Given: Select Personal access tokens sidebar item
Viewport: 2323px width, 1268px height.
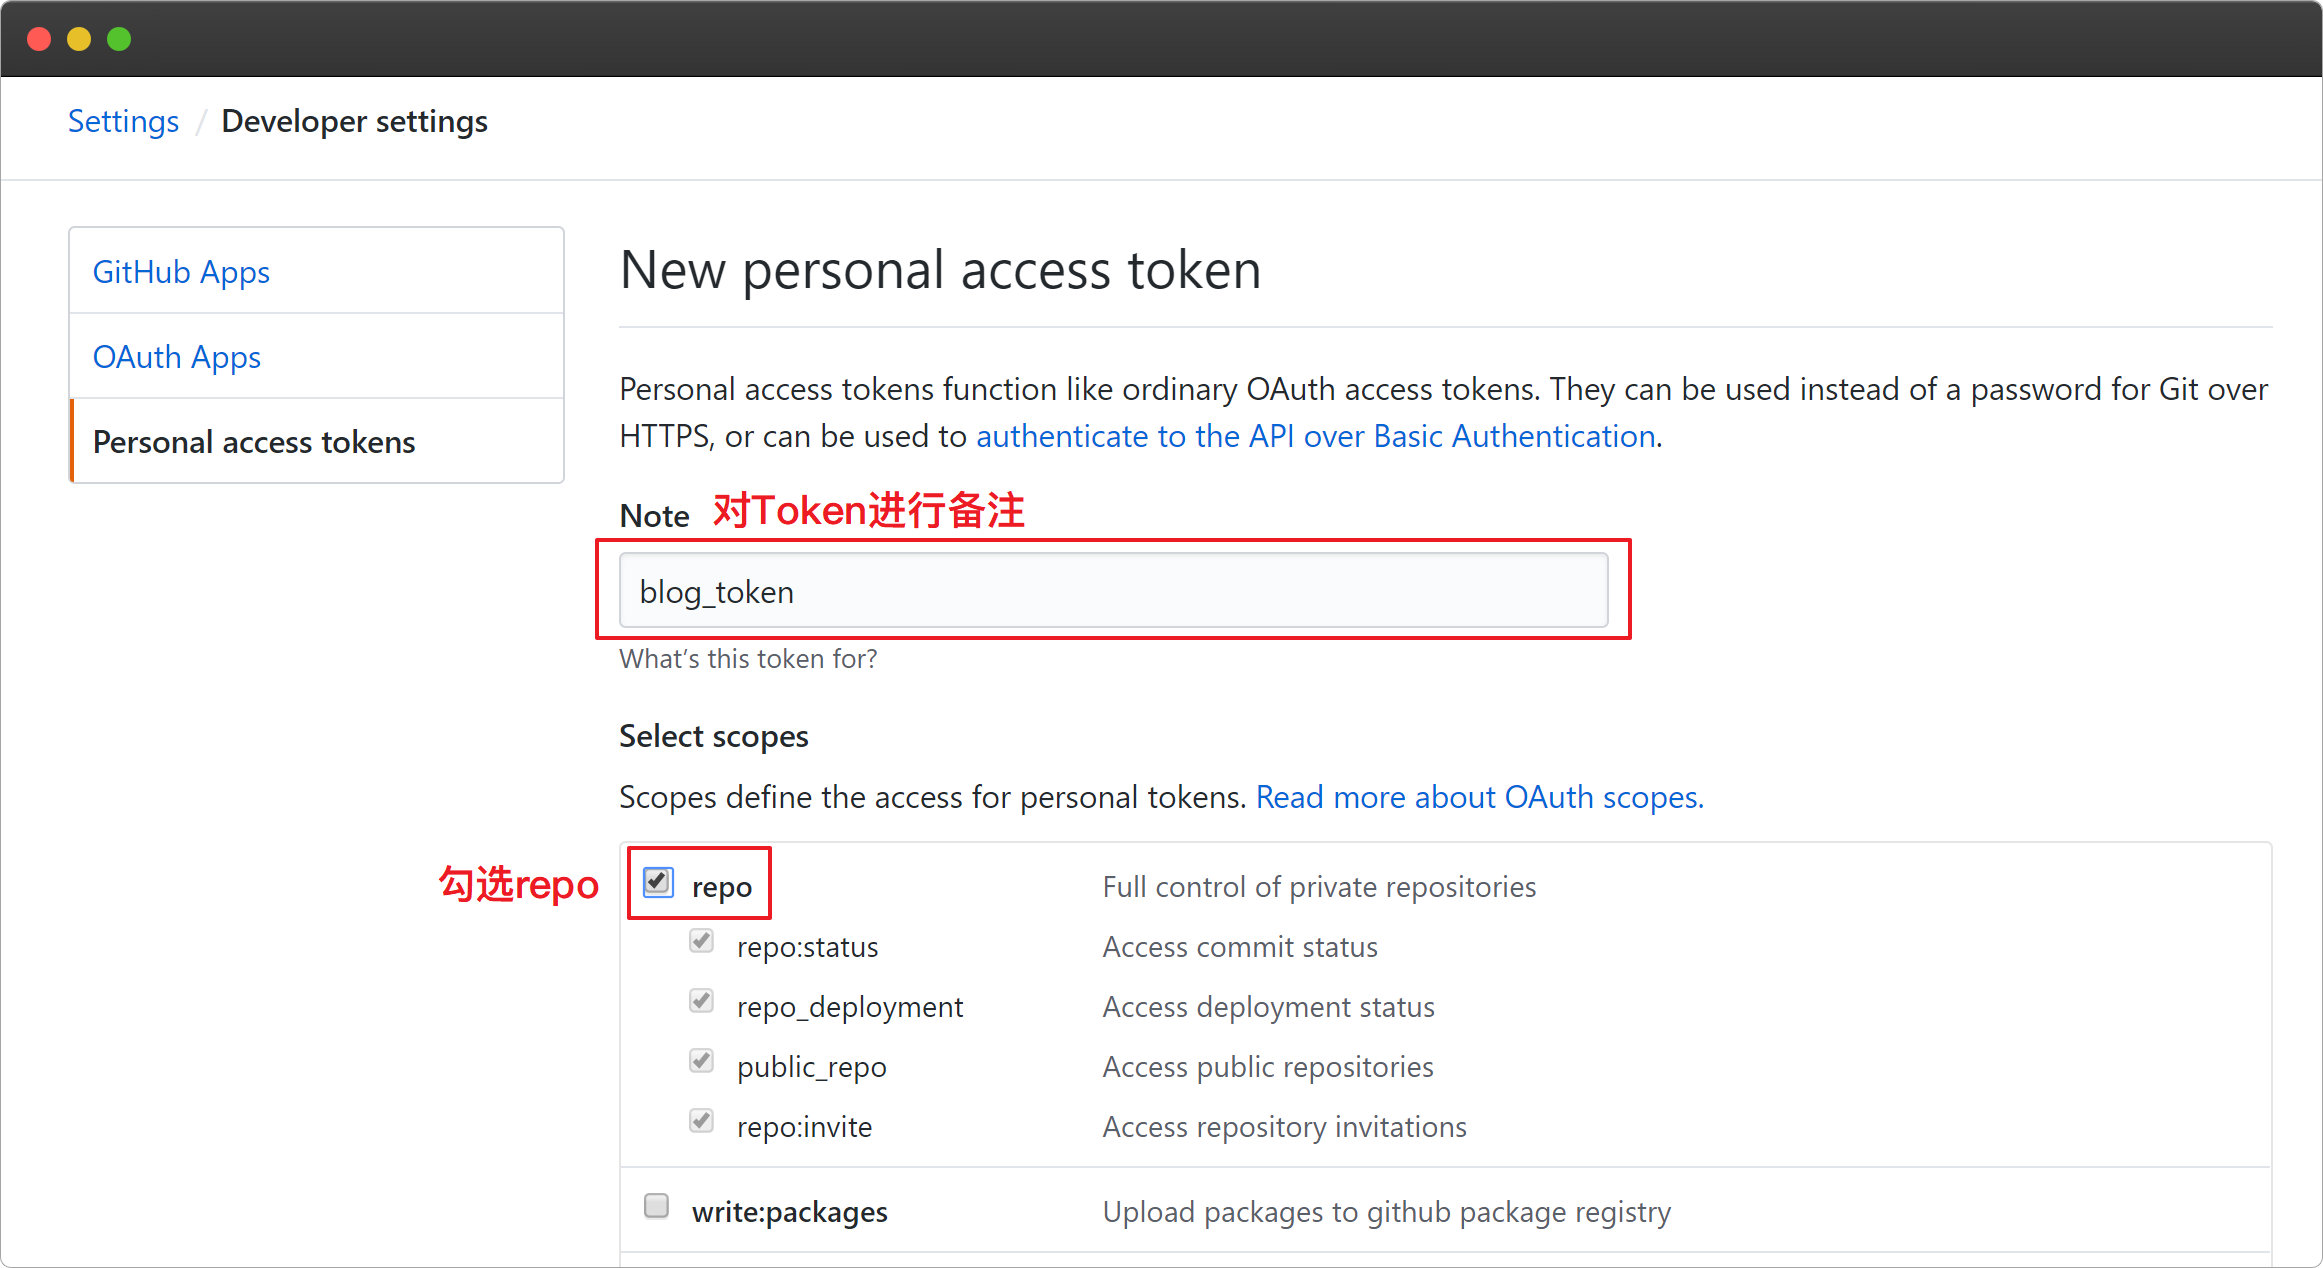Looking at the screenshot, I should [254, 442].
